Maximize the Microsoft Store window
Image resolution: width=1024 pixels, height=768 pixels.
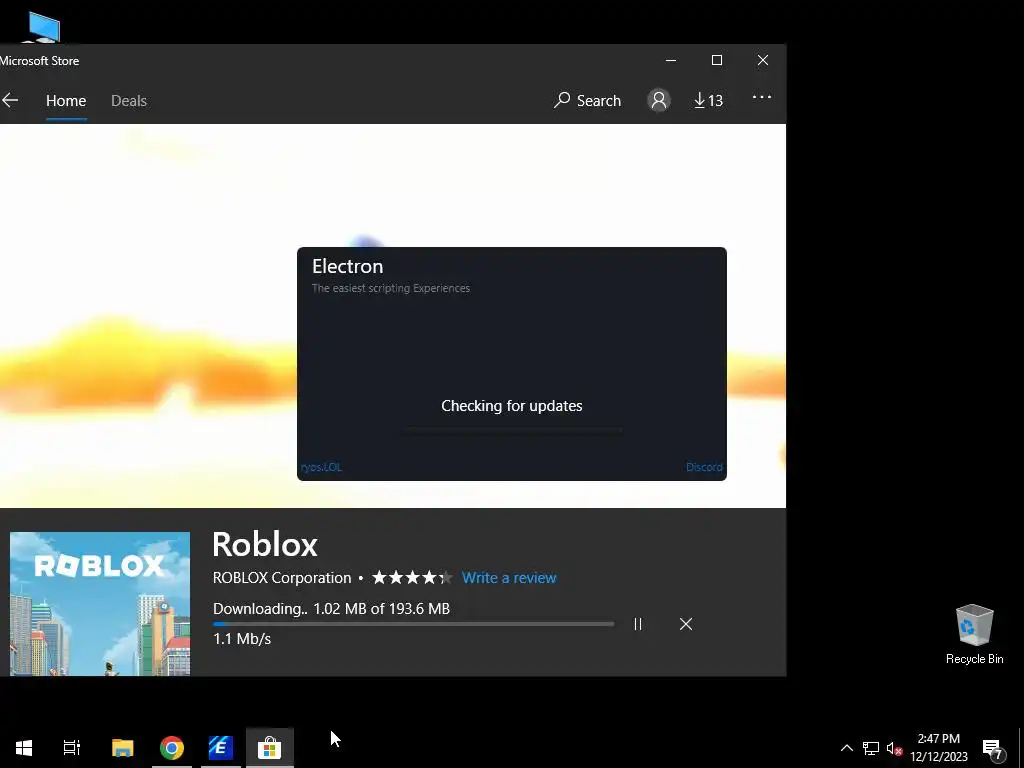pos(716,60)
